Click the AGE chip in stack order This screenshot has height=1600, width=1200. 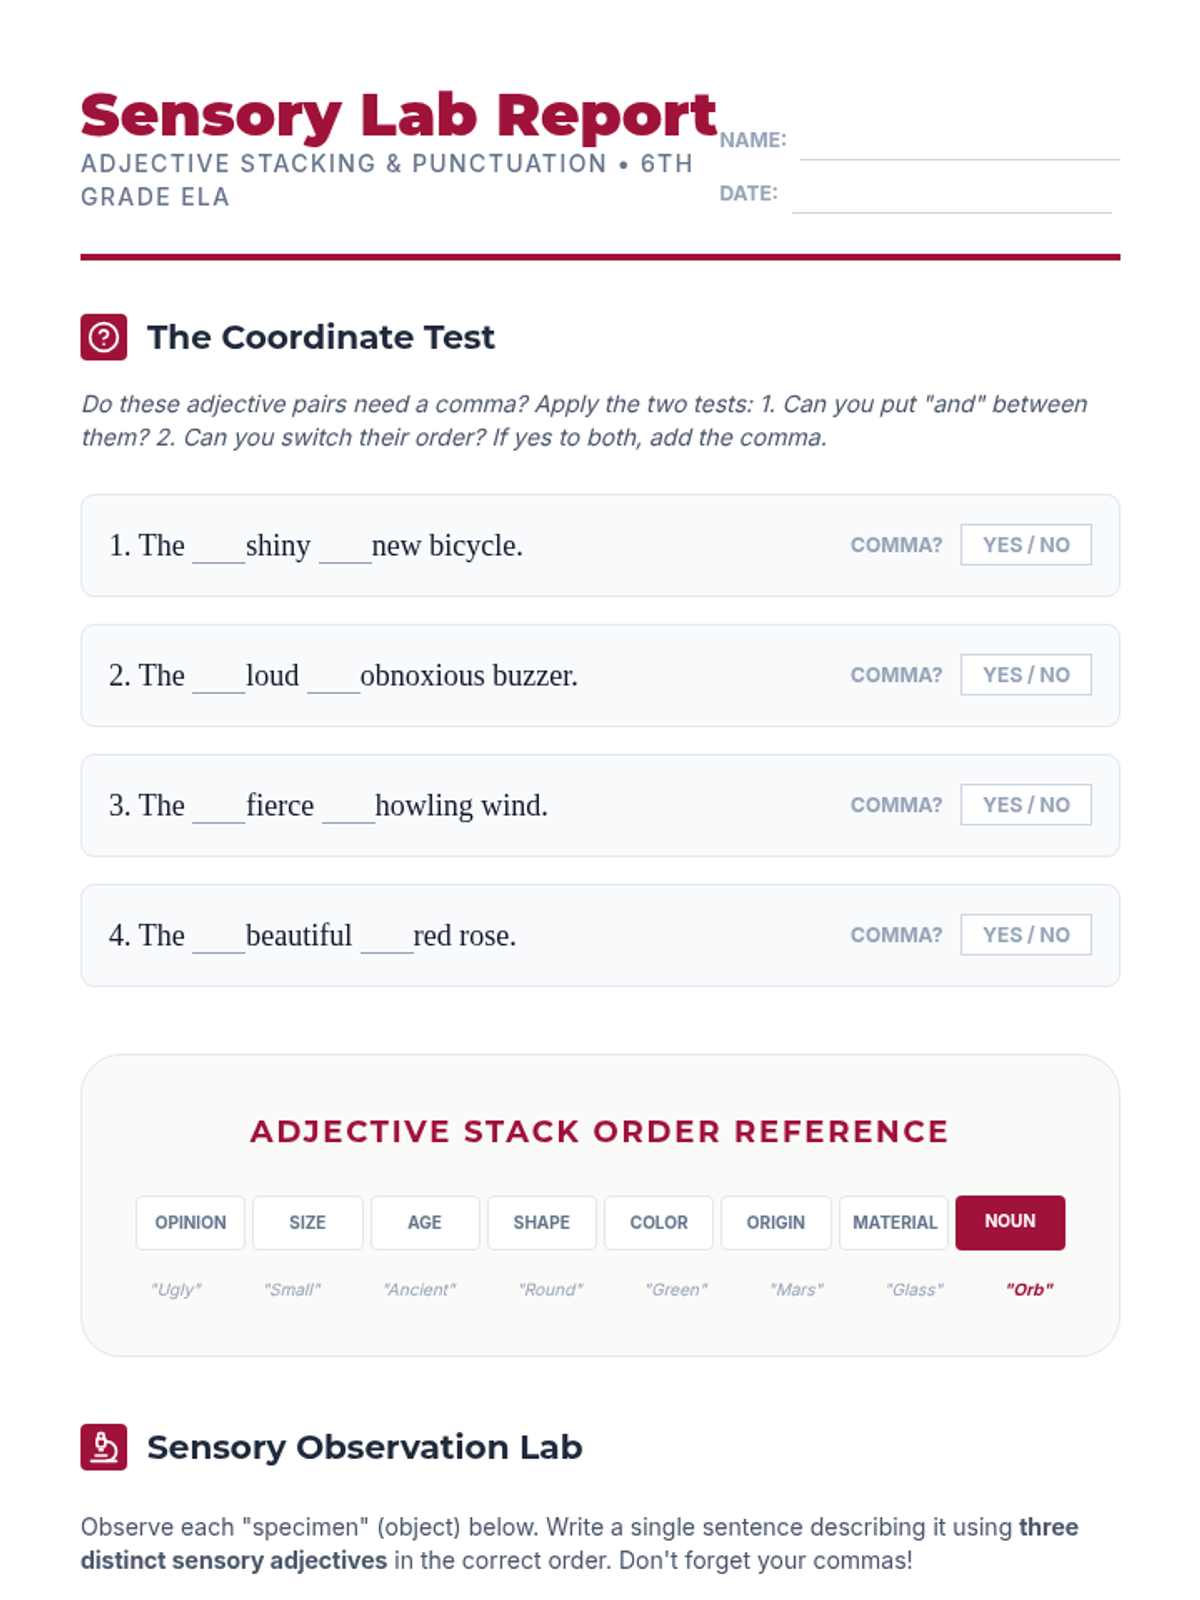pyautogui.click(x=425, y=1223)
